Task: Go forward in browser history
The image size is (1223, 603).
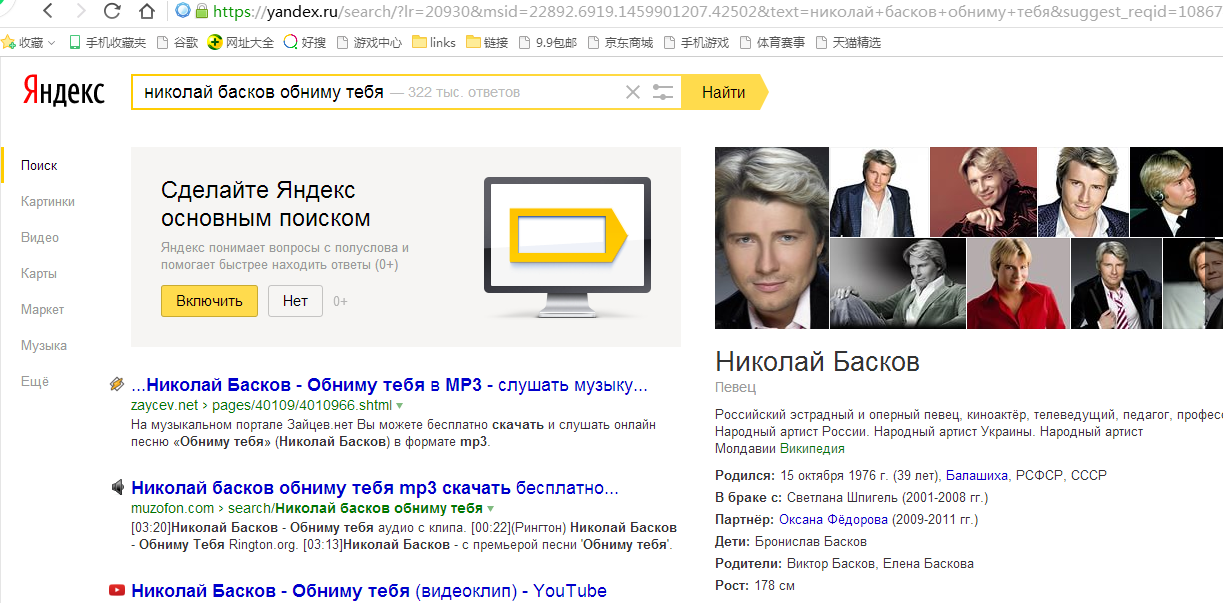Action: (x=80, y=12)
